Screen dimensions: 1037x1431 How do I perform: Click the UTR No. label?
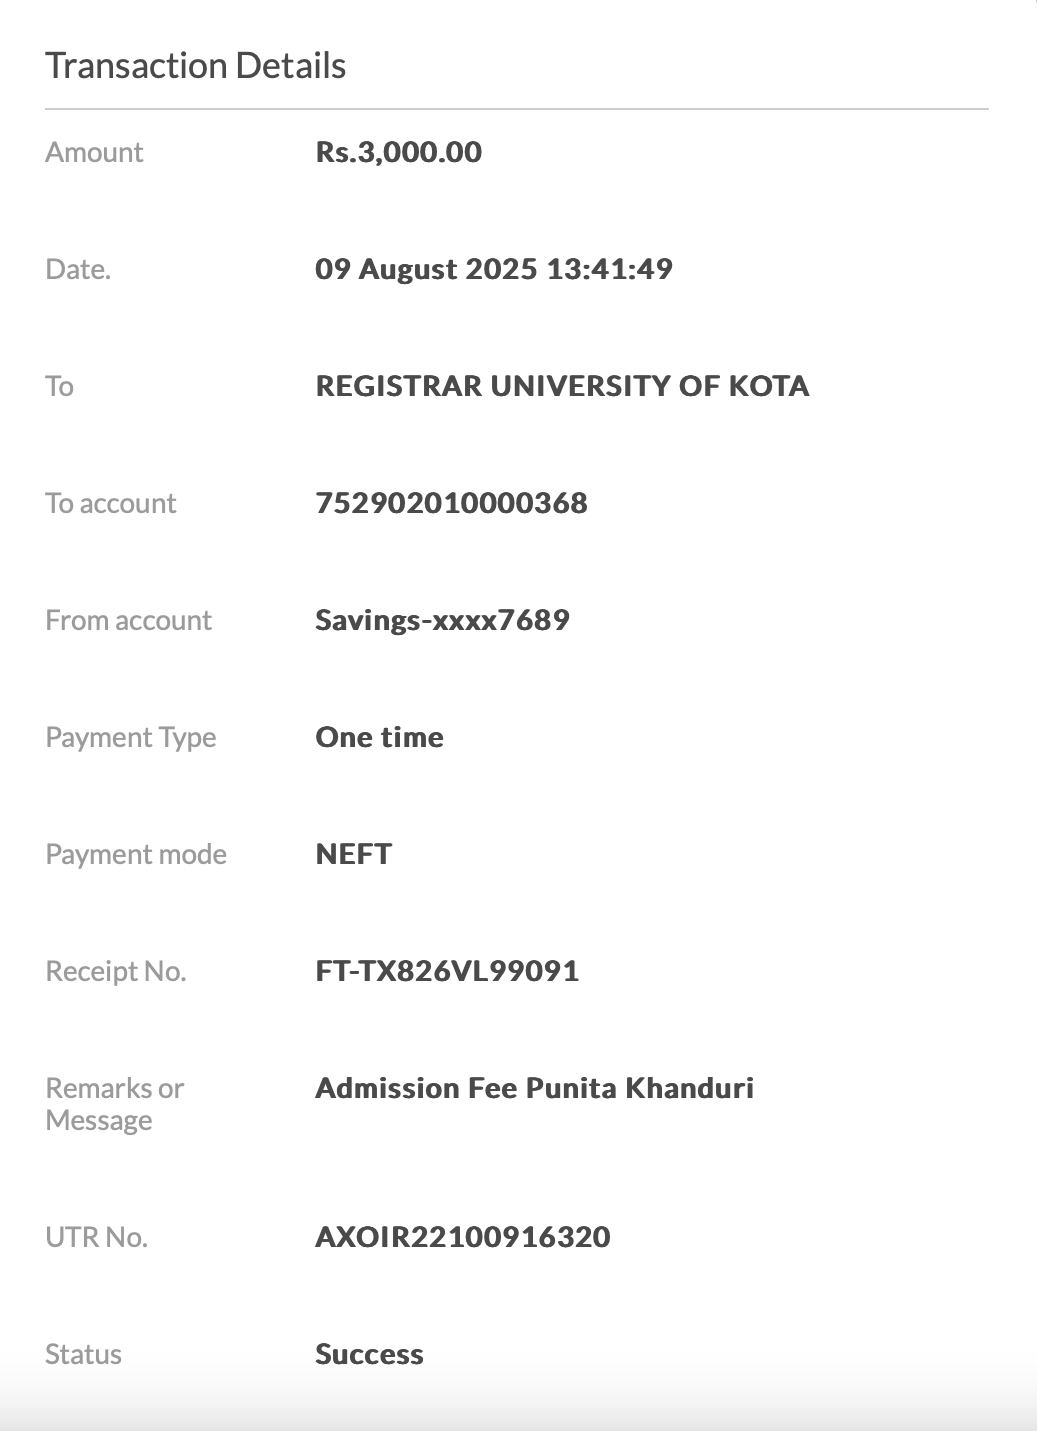(x=96, y=1237)
